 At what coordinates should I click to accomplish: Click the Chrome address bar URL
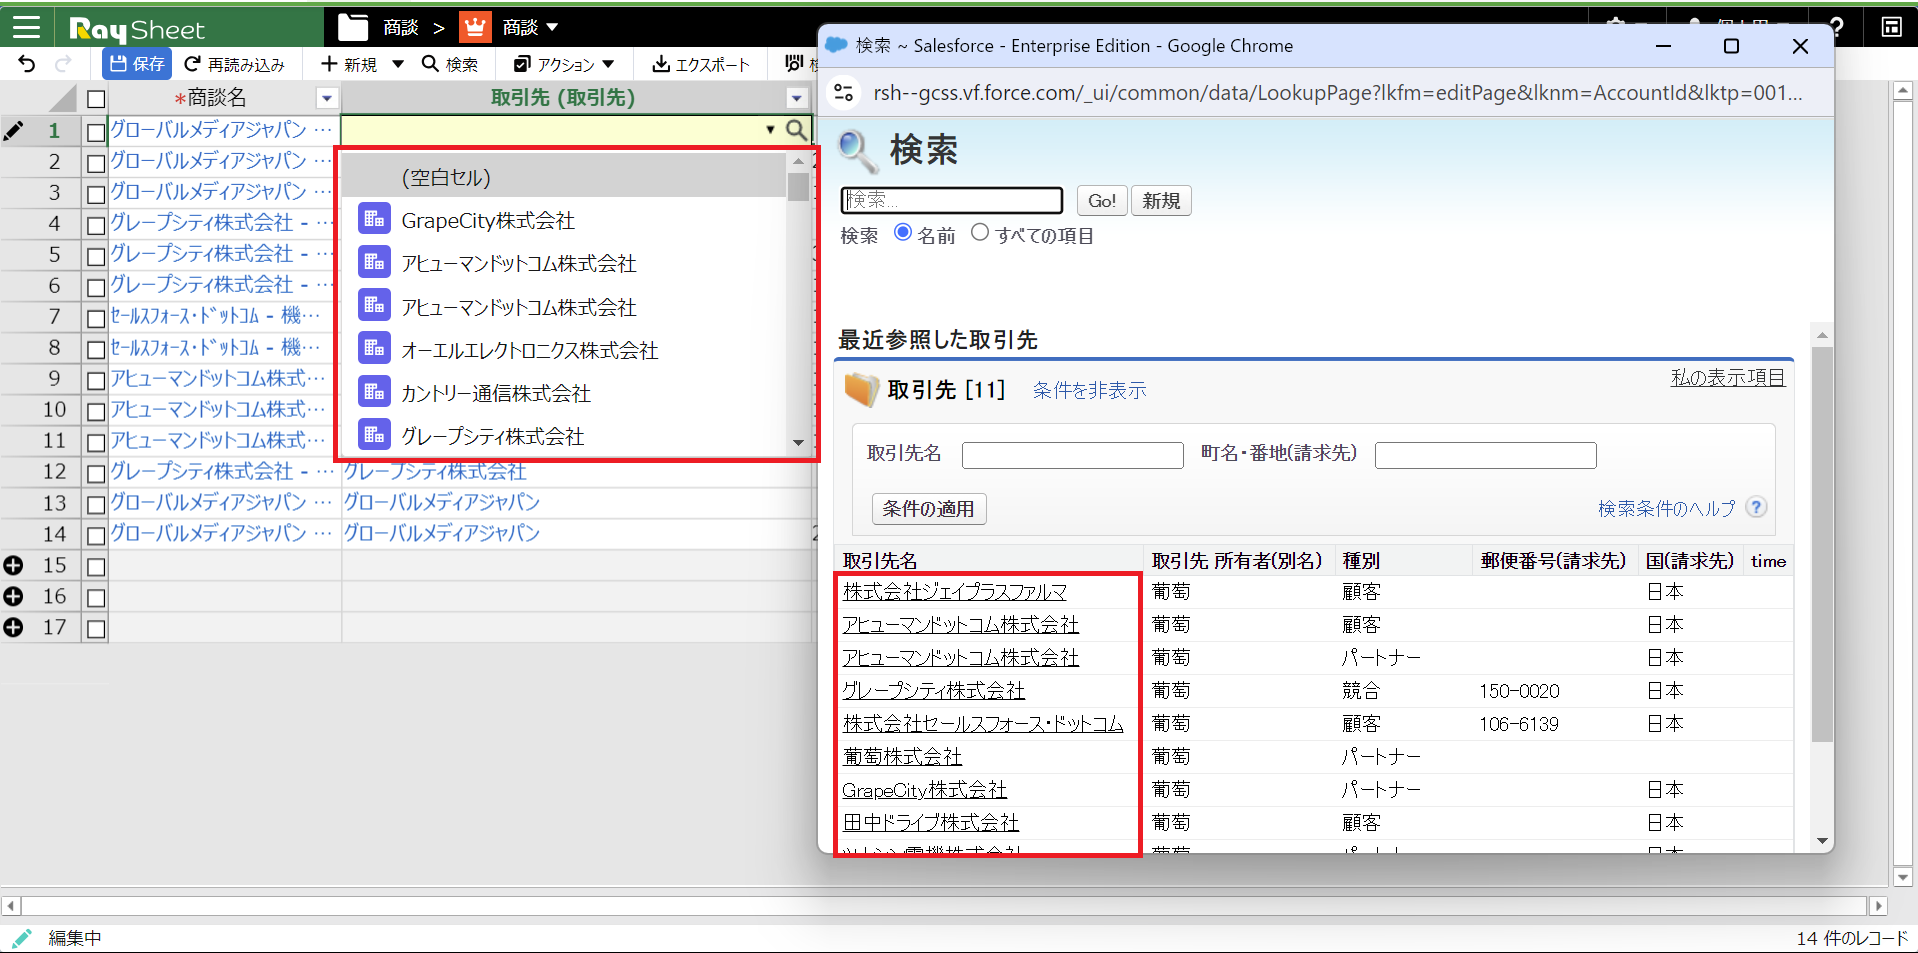click(1337, 93)
